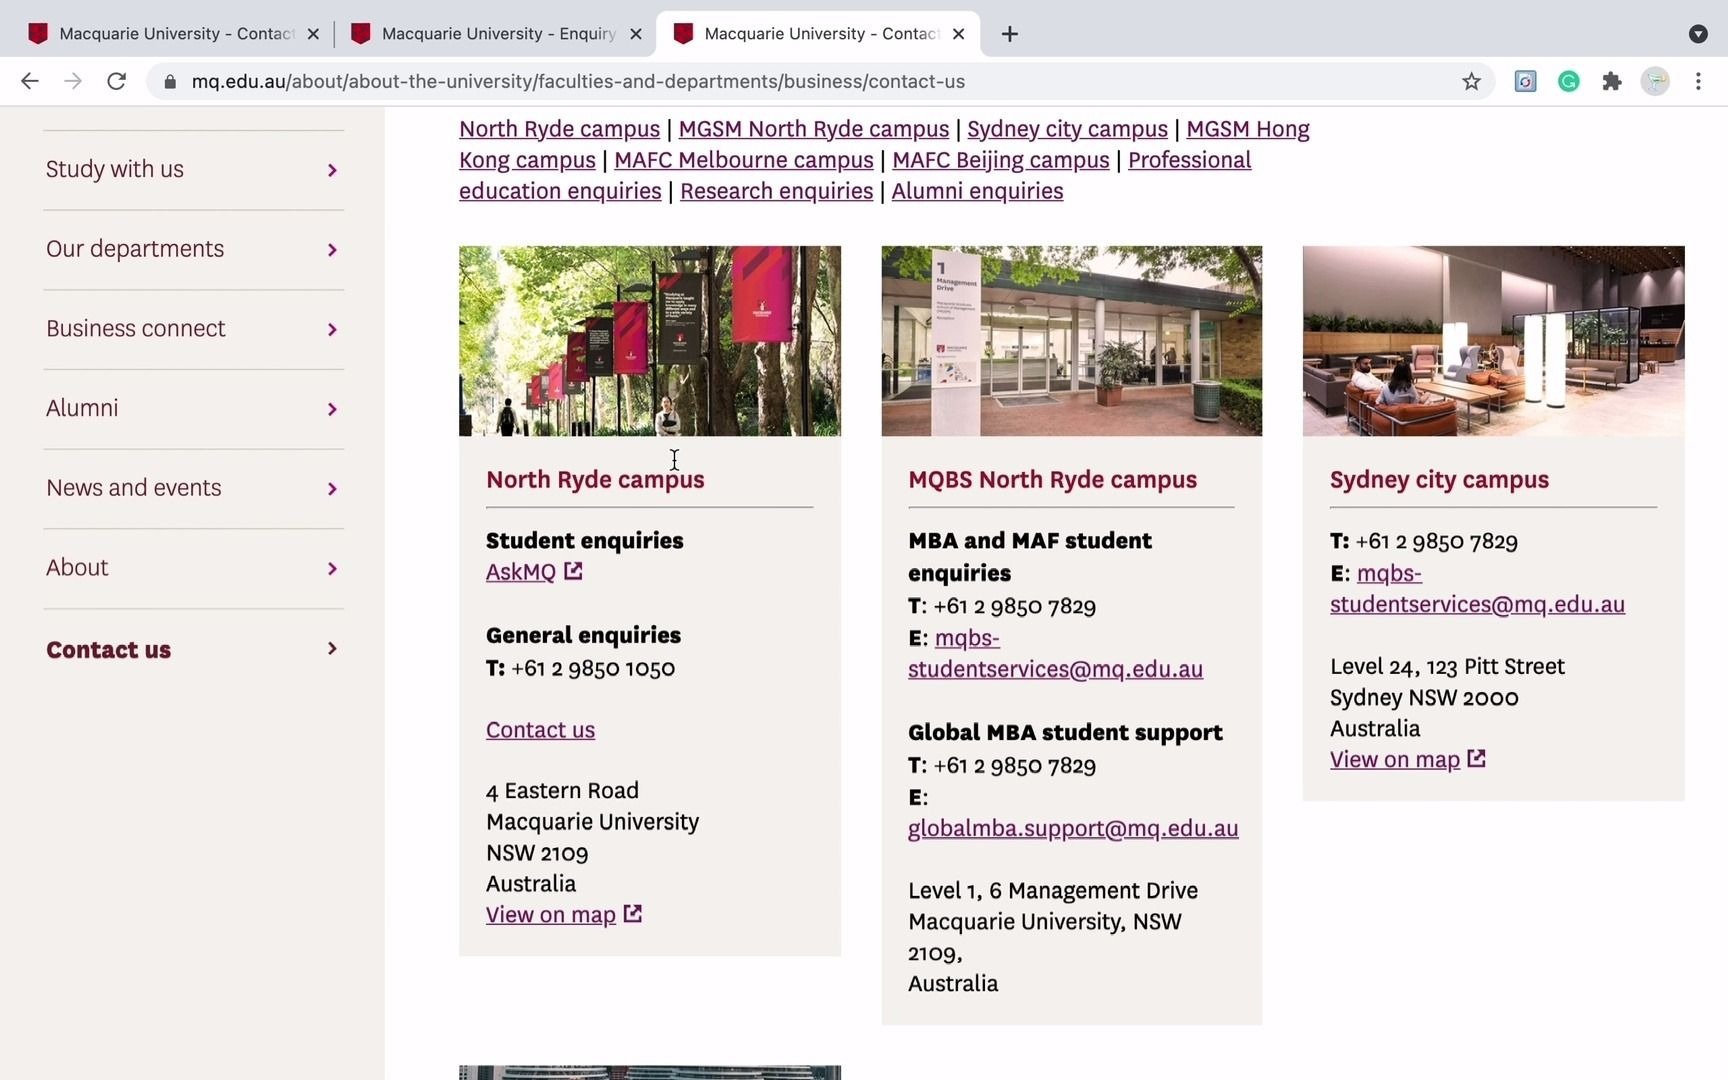The image size is (1728, 1080).
Task: Open Research enquiries link
Action: pyautogui.click(x=777, y=191)
